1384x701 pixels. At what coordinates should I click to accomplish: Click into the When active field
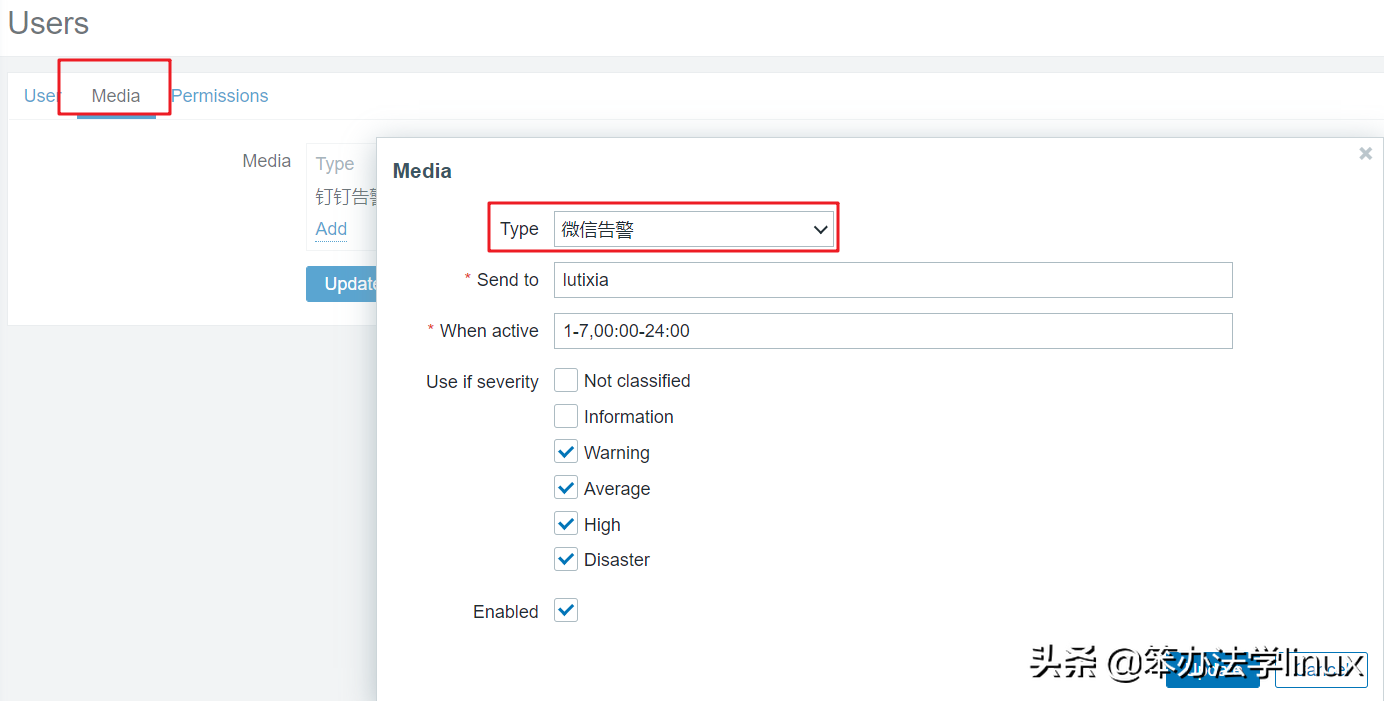[892, 331]
